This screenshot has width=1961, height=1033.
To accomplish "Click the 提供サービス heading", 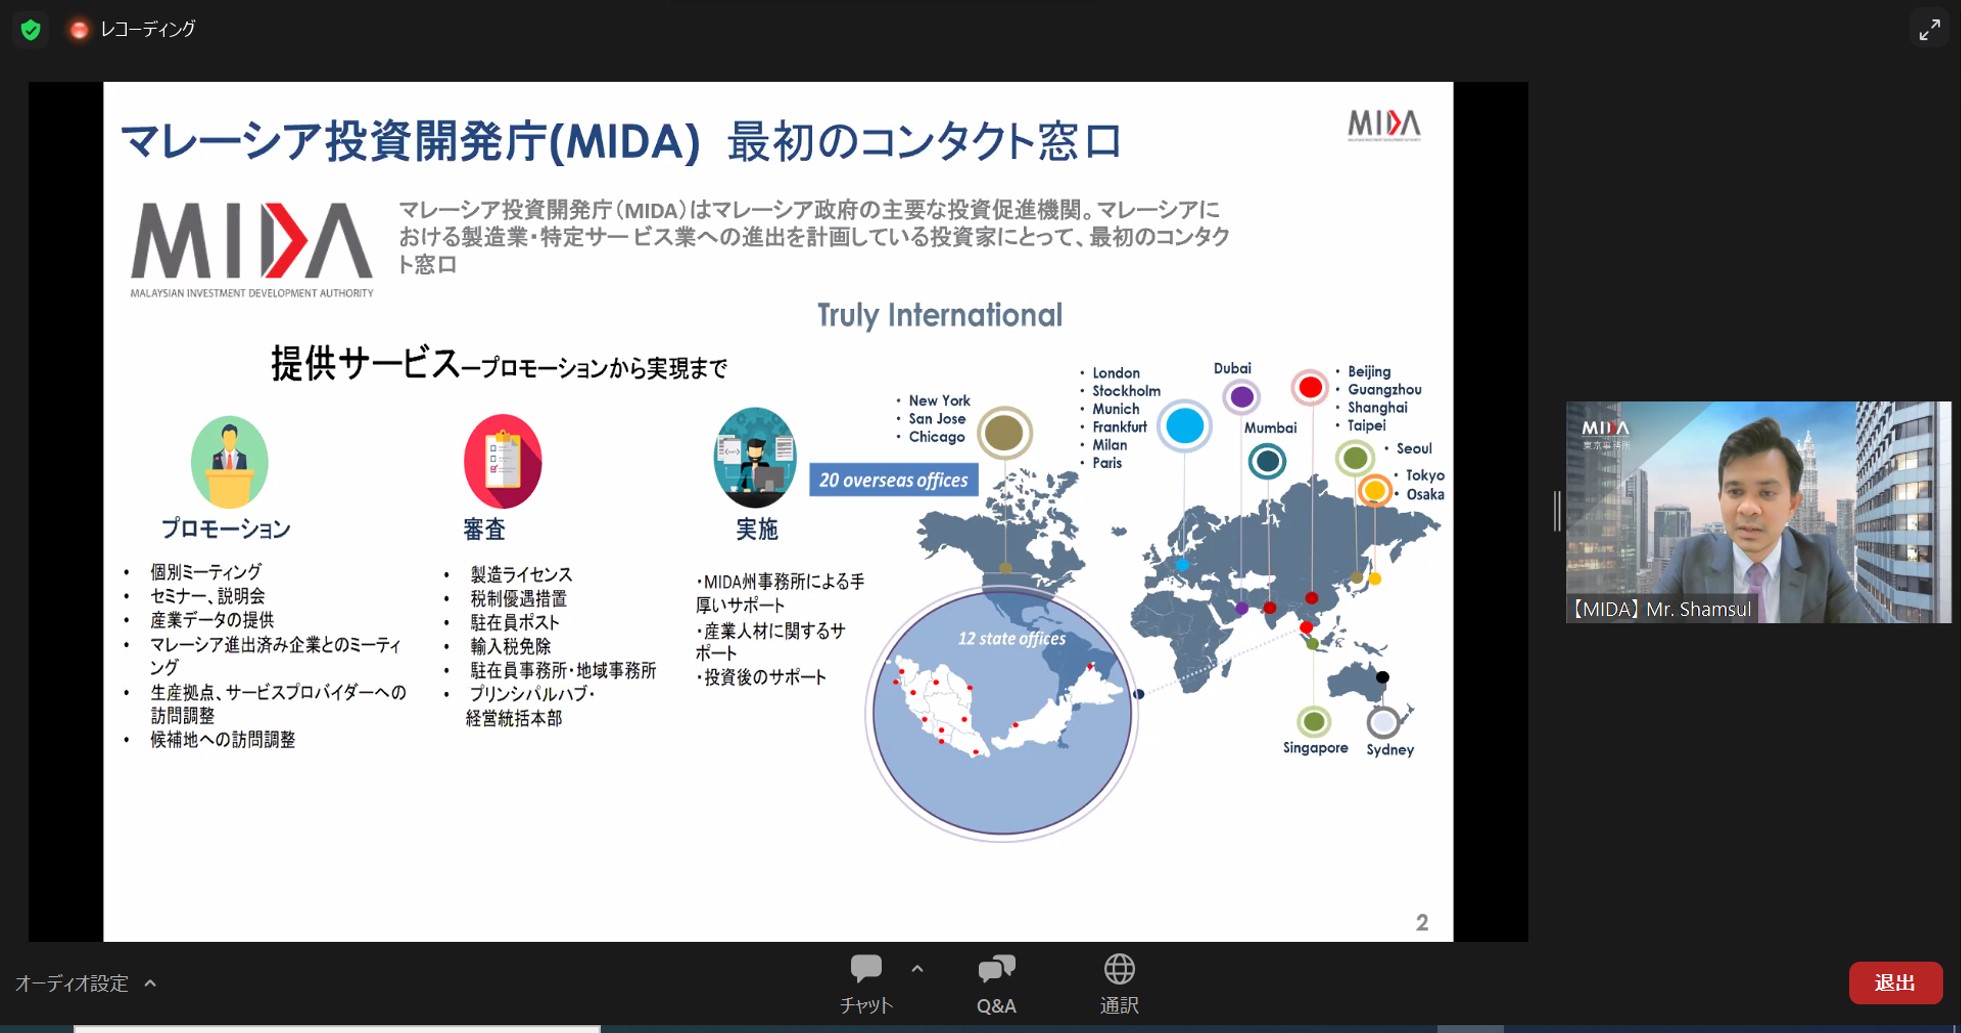I will coord(365,364).
